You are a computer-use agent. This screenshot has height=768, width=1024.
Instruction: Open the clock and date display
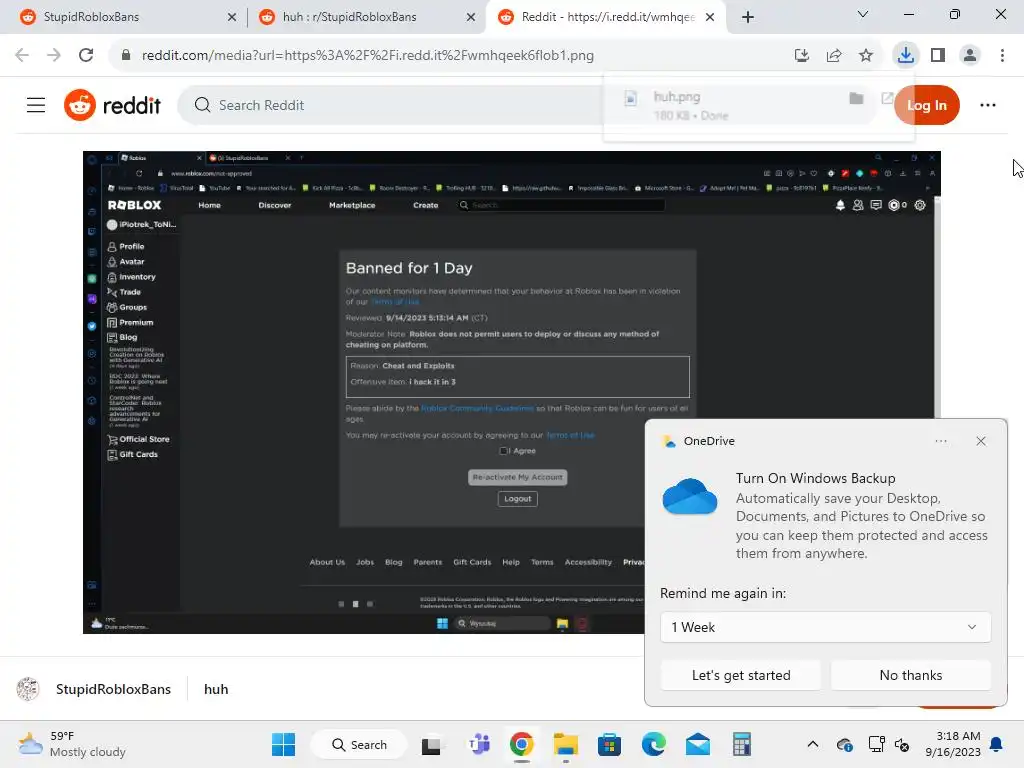[953, 744]
